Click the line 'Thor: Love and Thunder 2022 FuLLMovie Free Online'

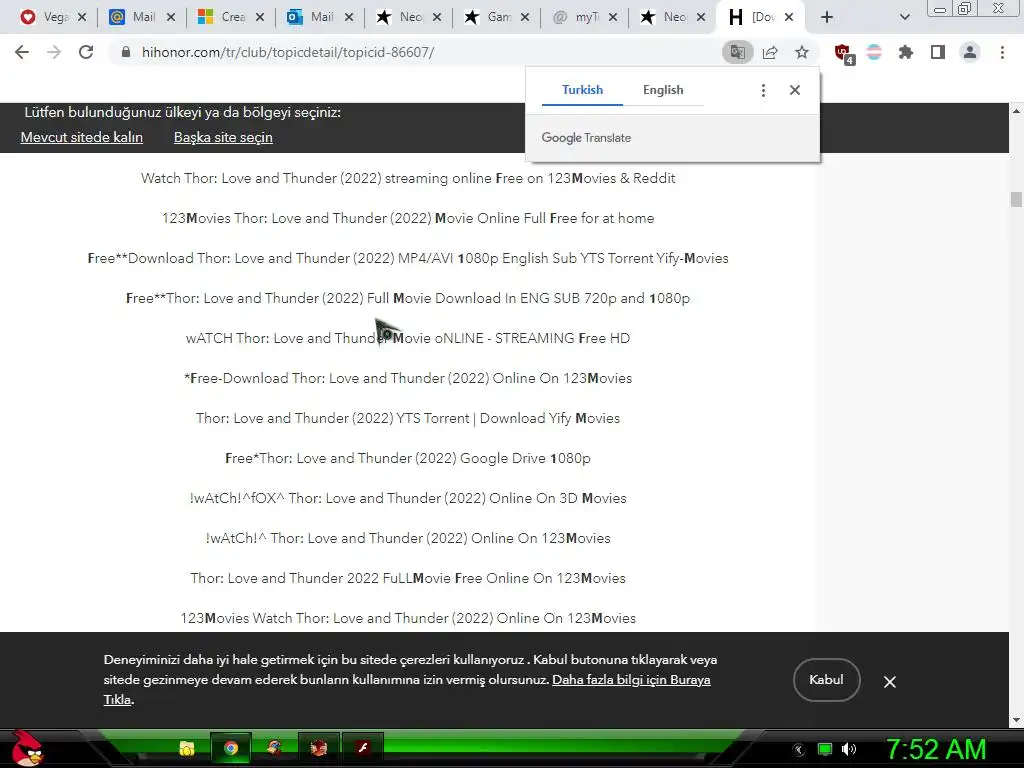[x=408, y=579]
